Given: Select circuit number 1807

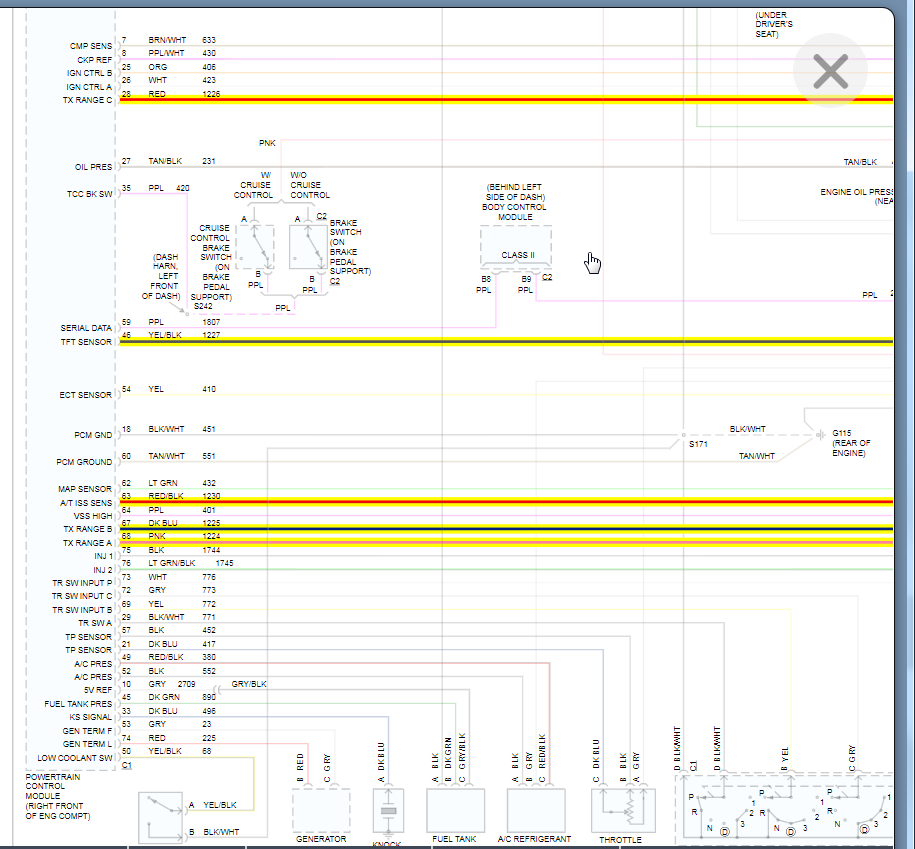Looking at the screenshot, I should (x=211, y=322).
